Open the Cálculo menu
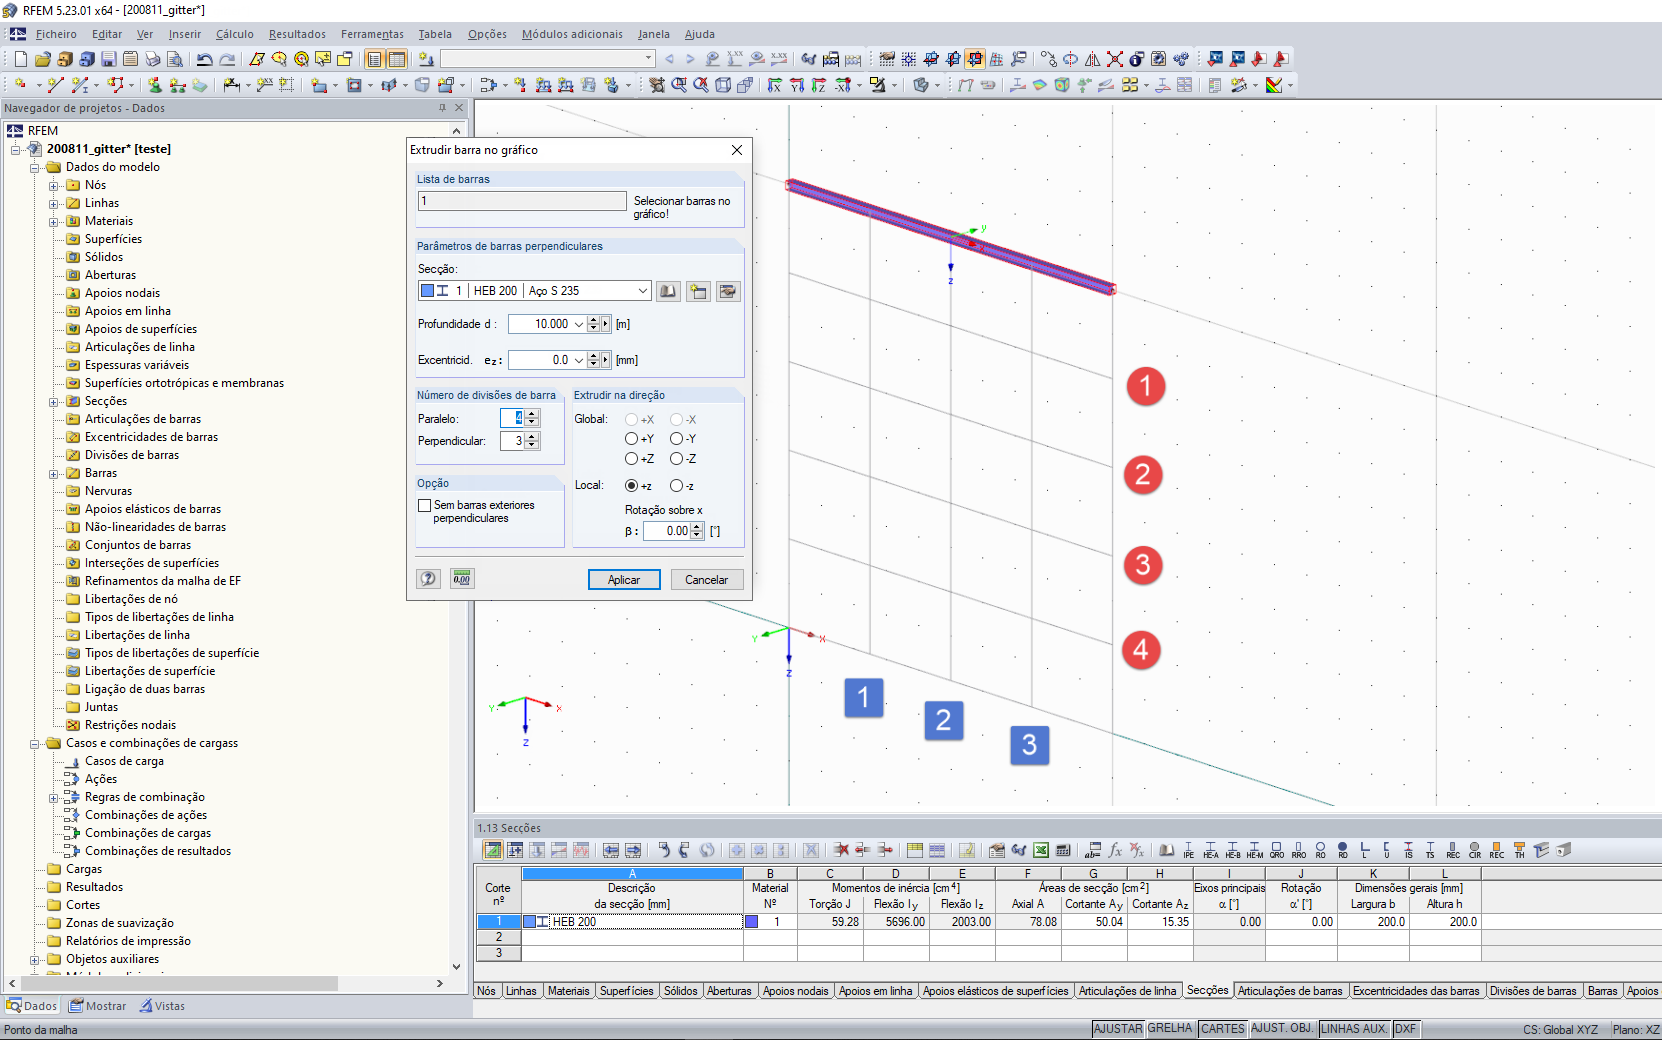Viewport: 1662px width, 1040px height. pos(235,34)
